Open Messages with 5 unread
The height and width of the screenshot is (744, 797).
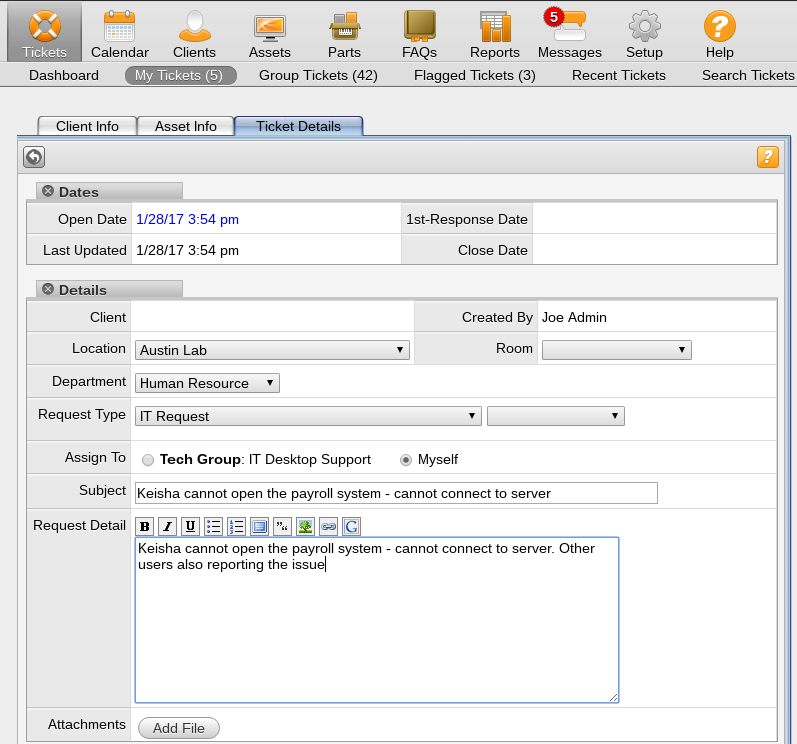pos(569,34)
